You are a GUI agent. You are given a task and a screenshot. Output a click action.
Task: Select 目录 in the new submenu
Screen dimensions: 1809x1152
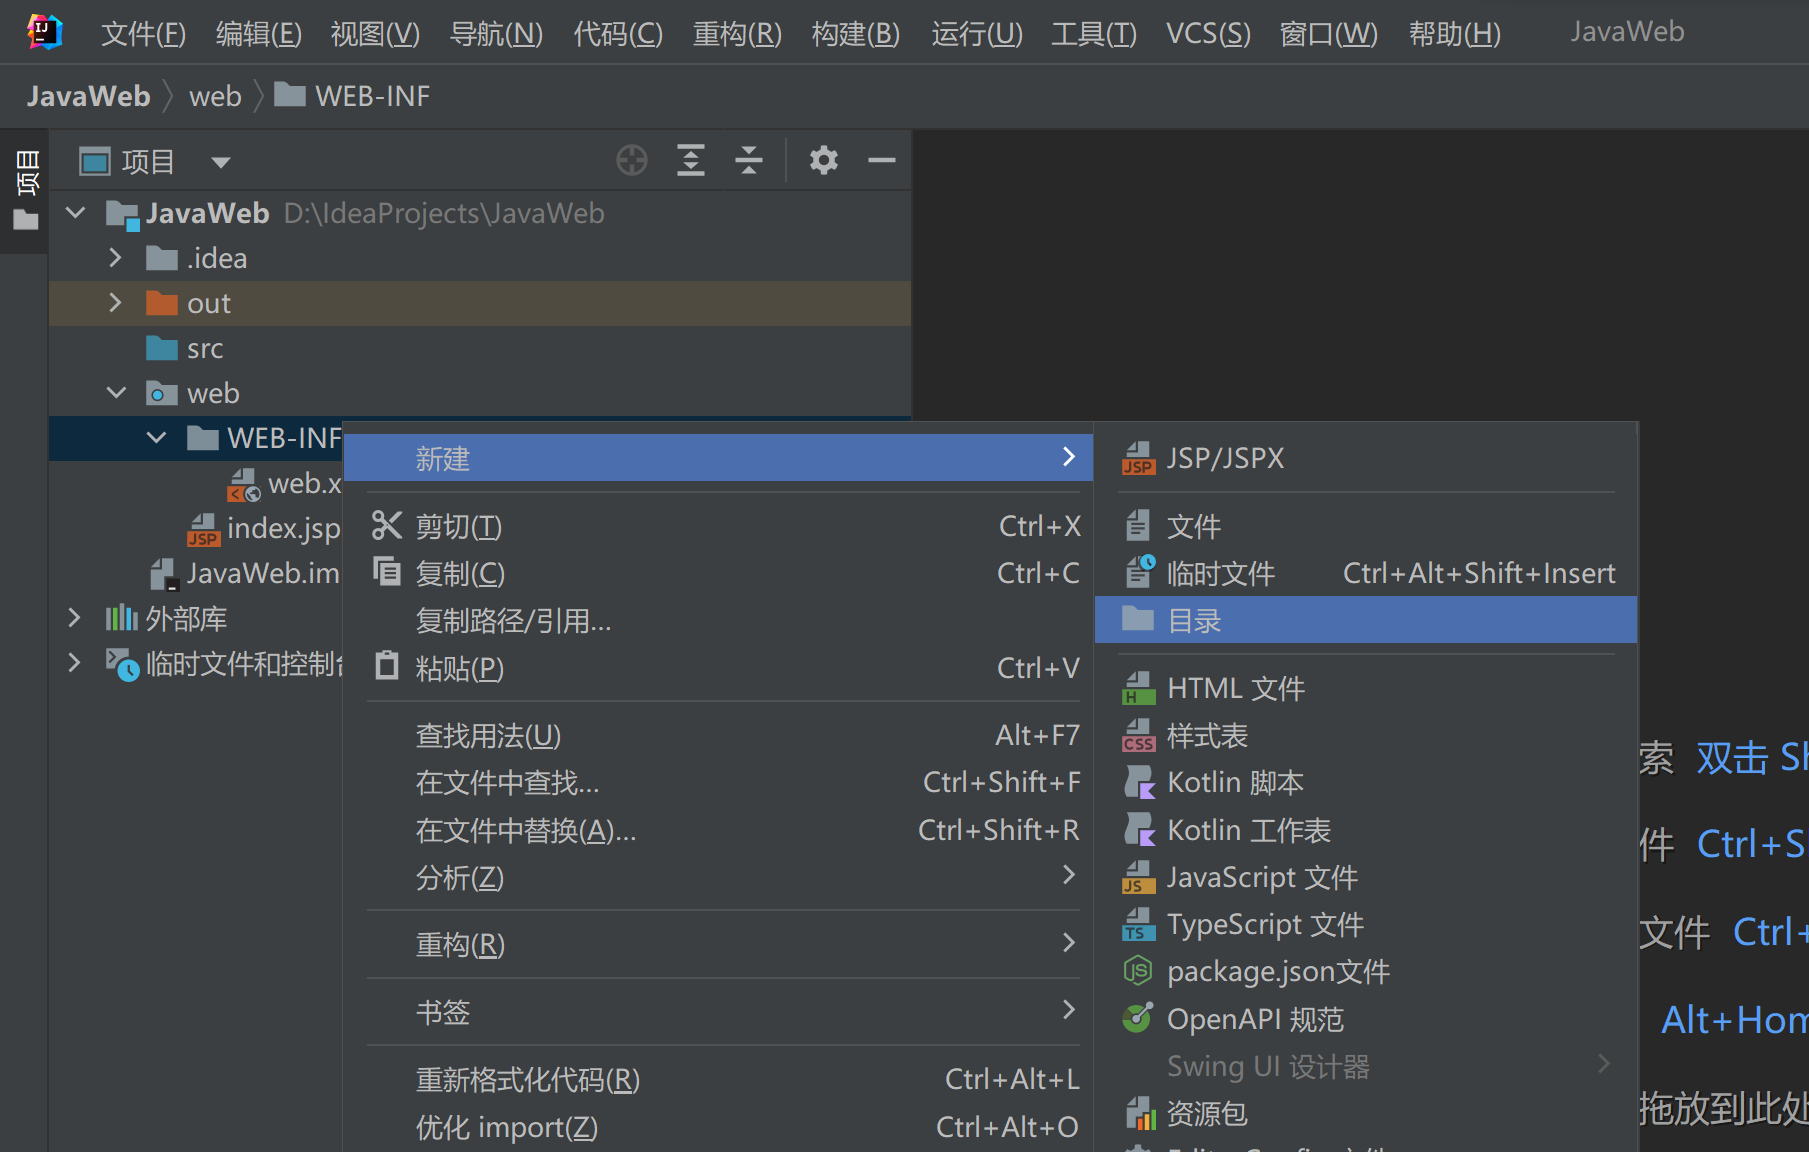(1194, 620)
